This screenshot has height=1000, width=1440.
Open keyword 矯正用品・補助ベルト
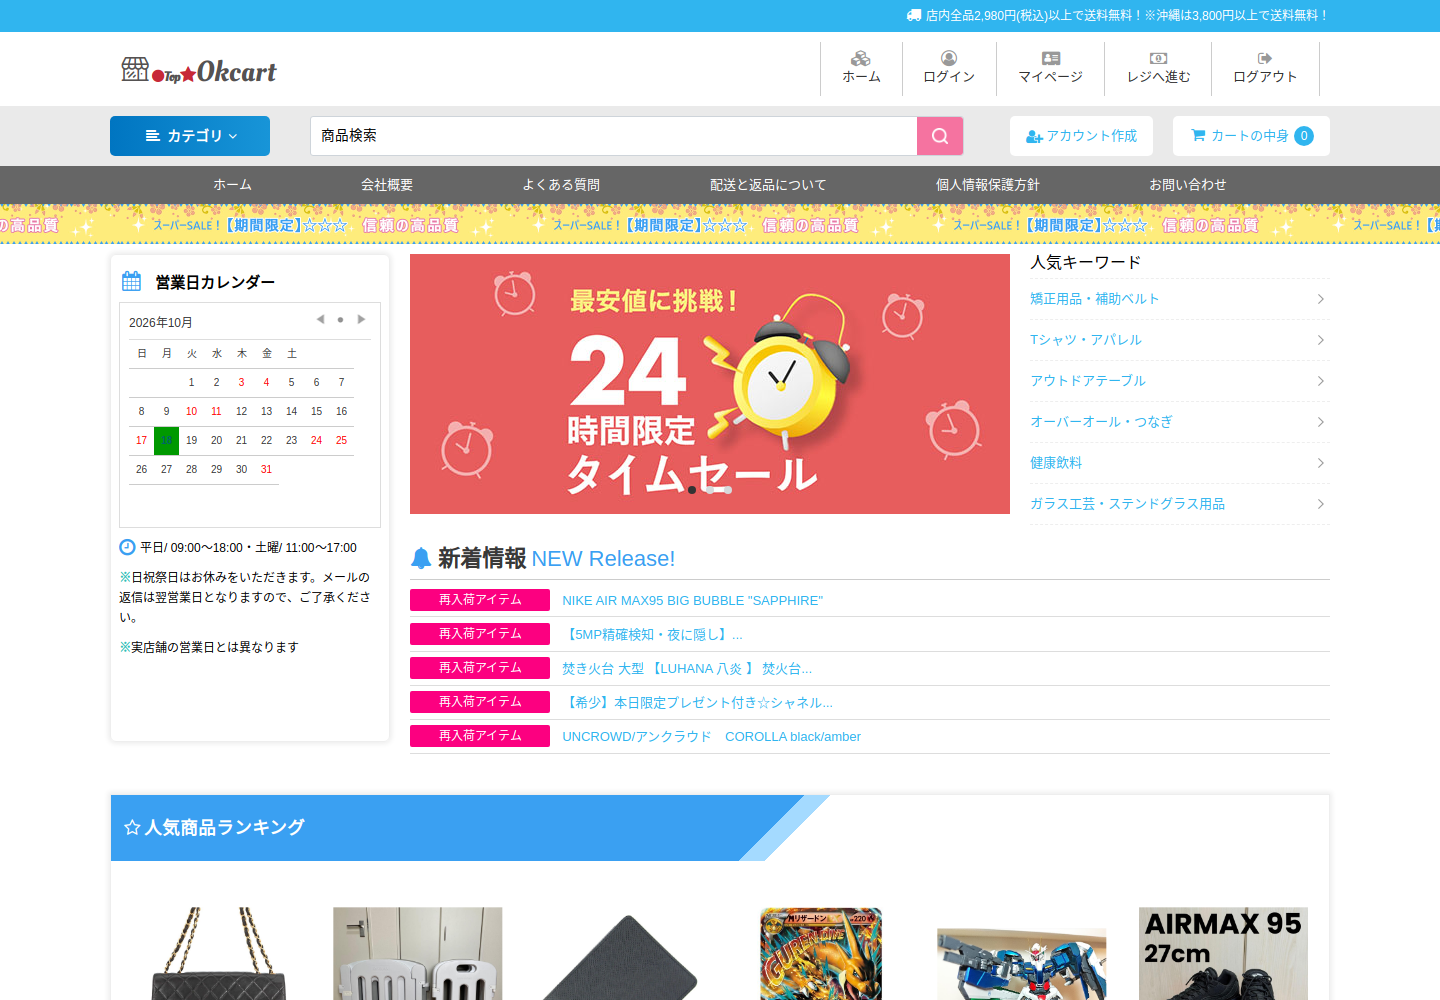[1095, 299]
